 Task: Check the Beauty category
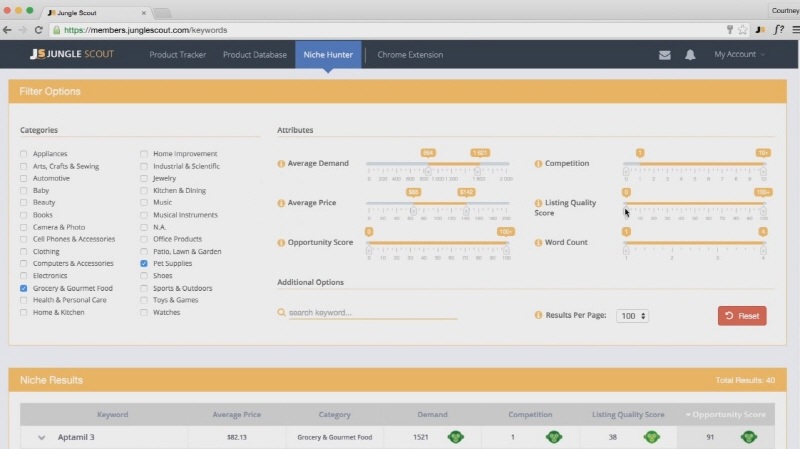(x=23, y=203)
